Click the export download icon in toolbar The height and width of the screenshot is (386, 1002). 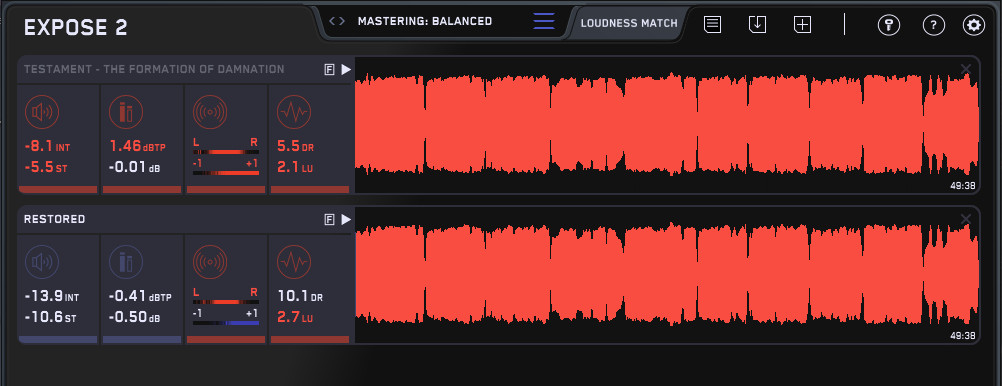click(757, 25)
